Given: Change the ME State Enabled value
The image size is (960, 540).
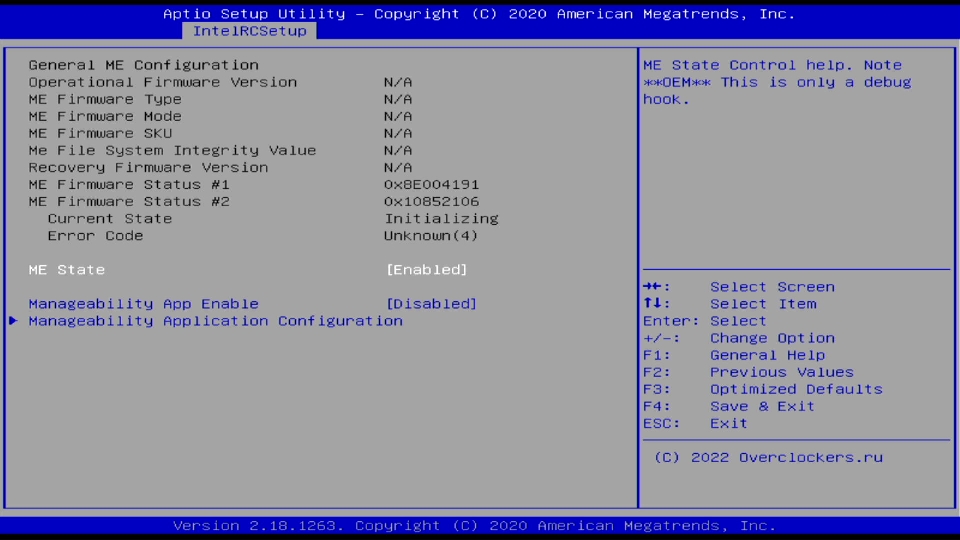Looking at the screenshot, I should (x=427, y=269).
